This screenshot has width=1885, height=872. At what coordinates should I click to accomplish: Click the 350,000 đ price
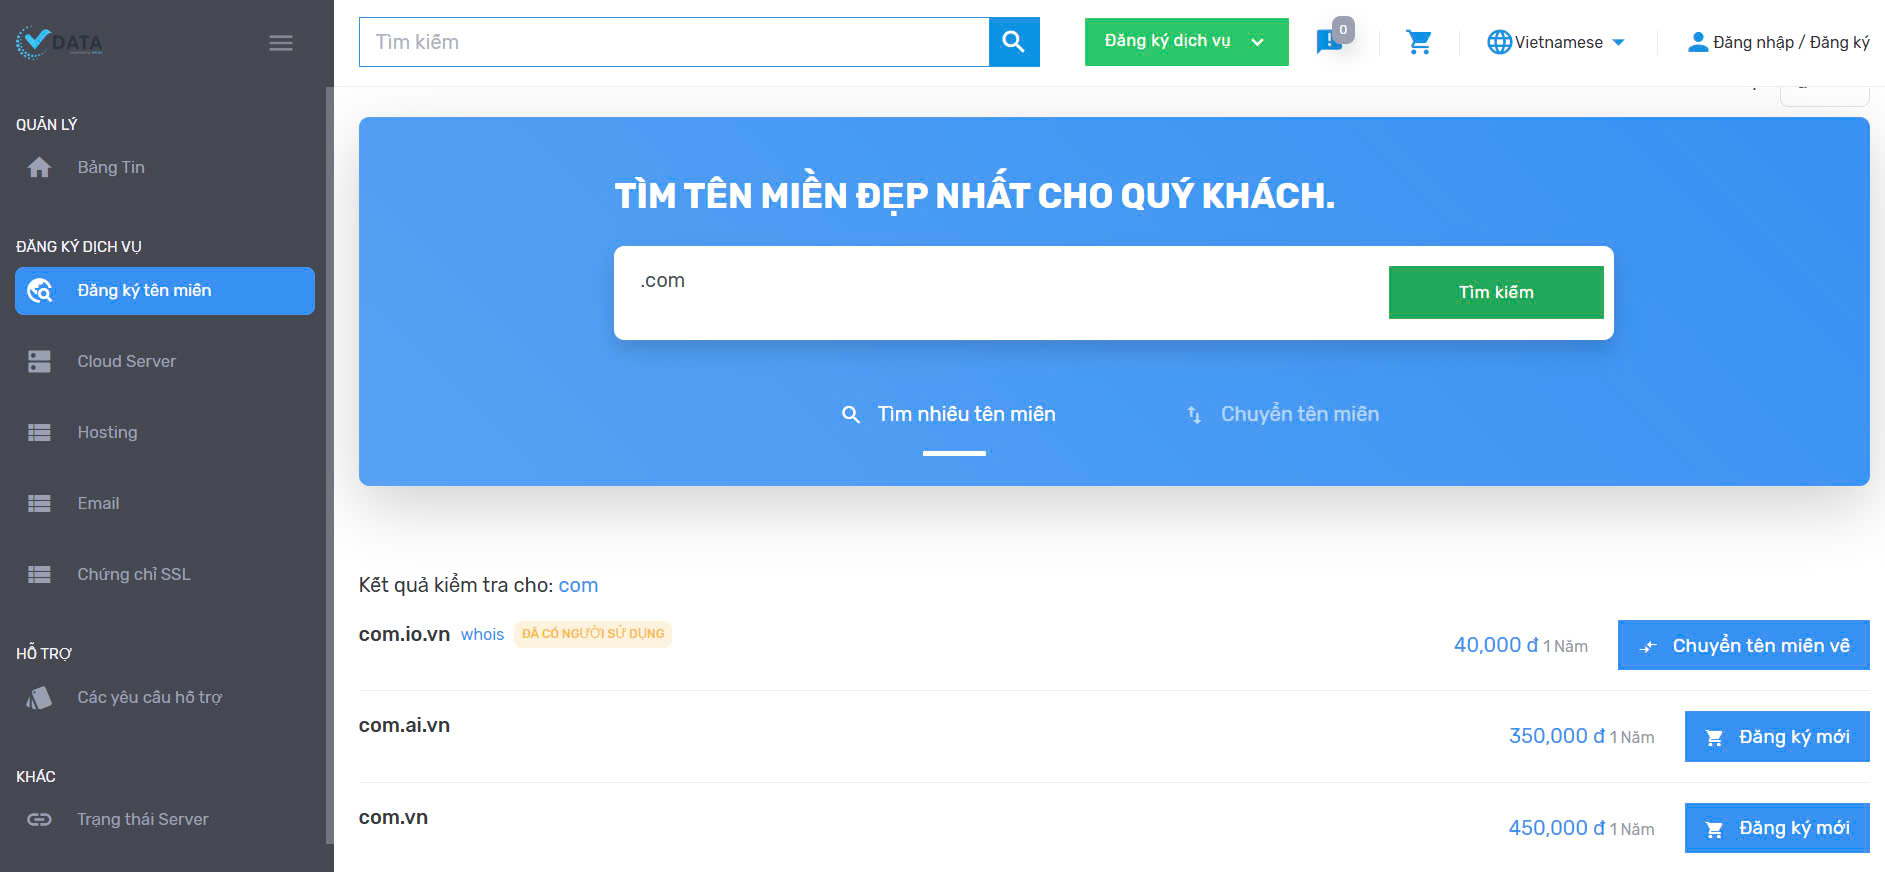[1556, 736]
